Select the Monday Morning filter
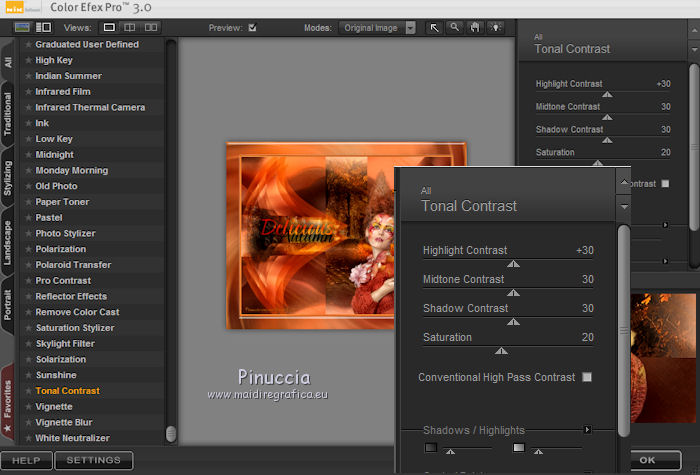700x475 pixels. [x=72, y=171]
